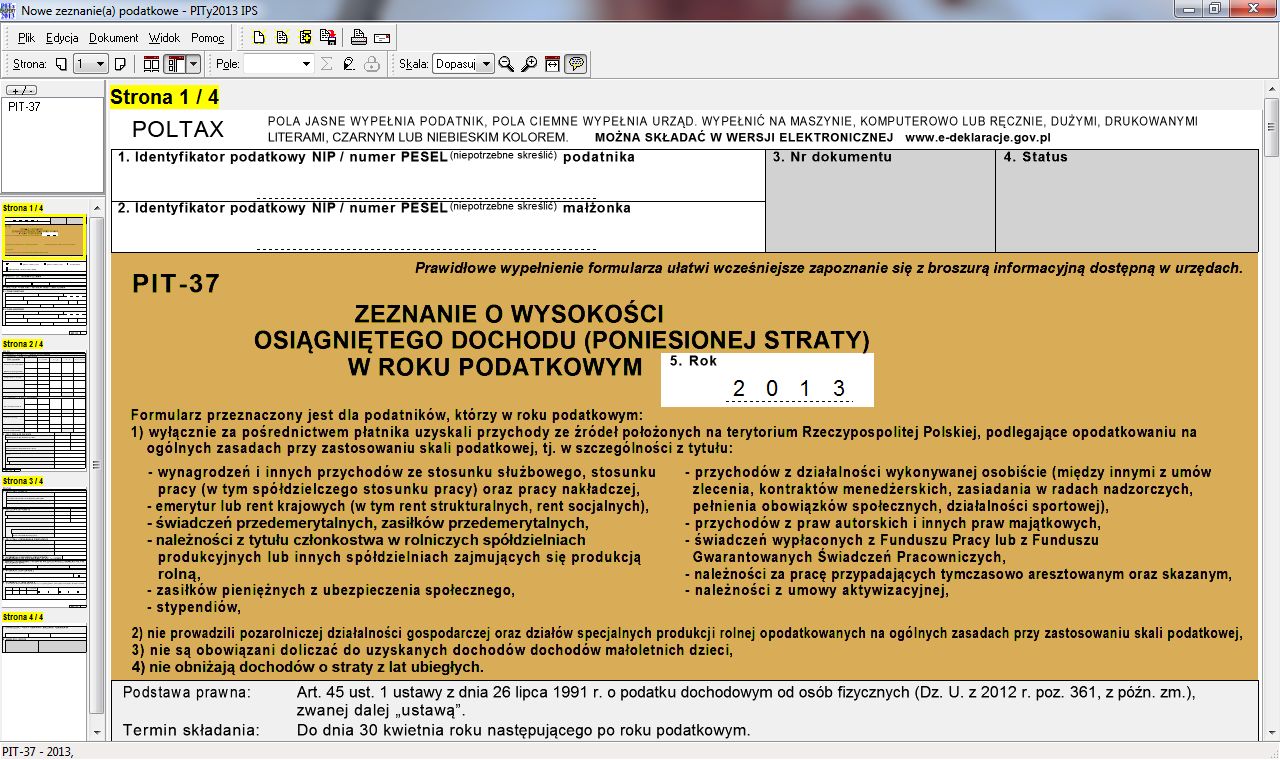Open the e-mail send icon on toolbar

pyautogui.click(x=382, y=38)
